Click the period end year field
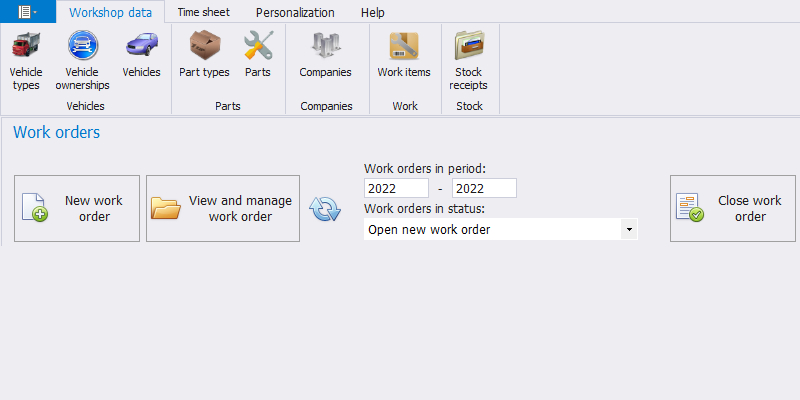The width and height of the screenshot is (800, 400). pyautogui.click(x=484, y=188)
